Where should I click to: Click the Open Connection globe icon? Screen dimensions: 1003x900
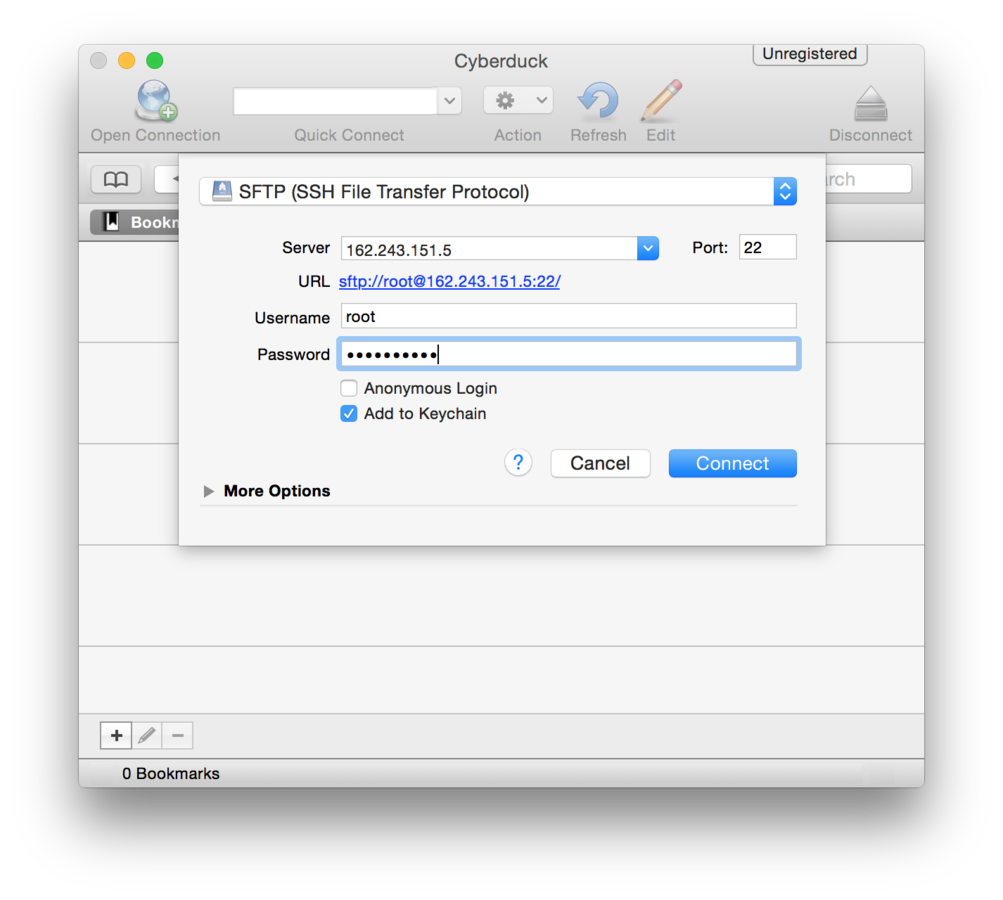pyautogui.click(x=155, y=100)
